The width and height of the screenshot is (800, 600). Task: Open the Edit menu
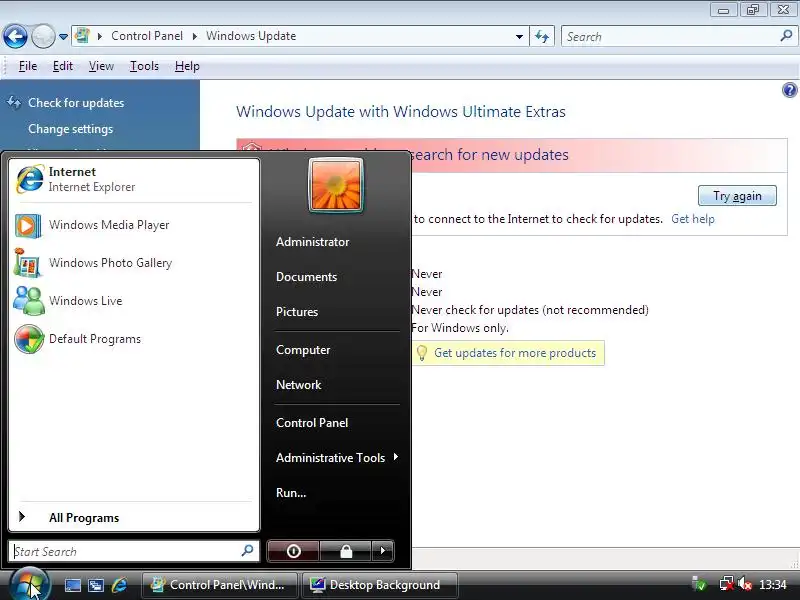click(63, 66)
